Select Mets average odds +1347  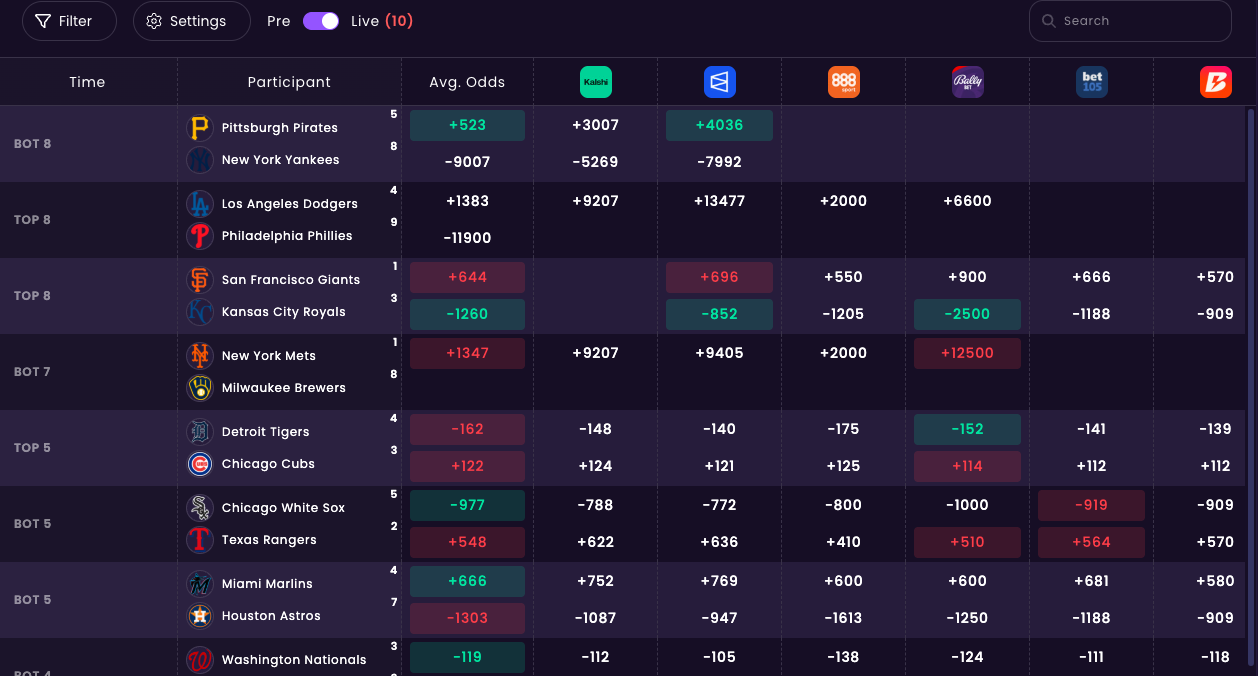click(467, 353)
